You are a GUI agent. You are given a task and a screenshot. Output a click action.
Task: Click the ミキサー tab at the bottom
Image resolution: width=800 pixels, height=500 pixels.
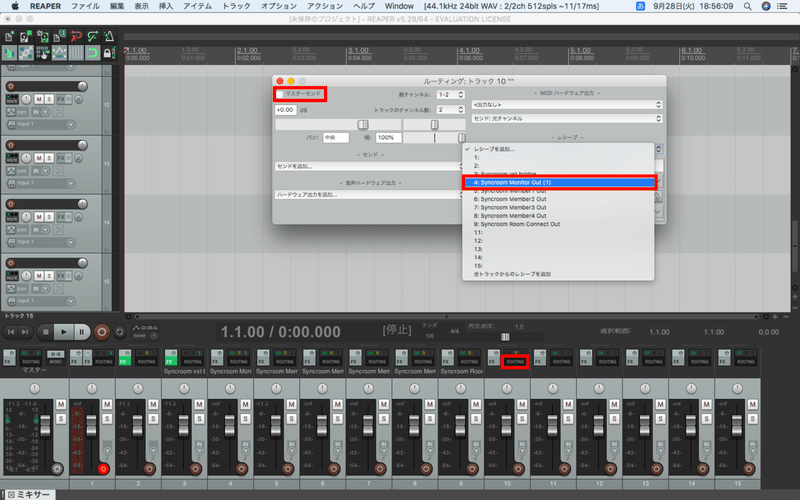pos(29,494)
